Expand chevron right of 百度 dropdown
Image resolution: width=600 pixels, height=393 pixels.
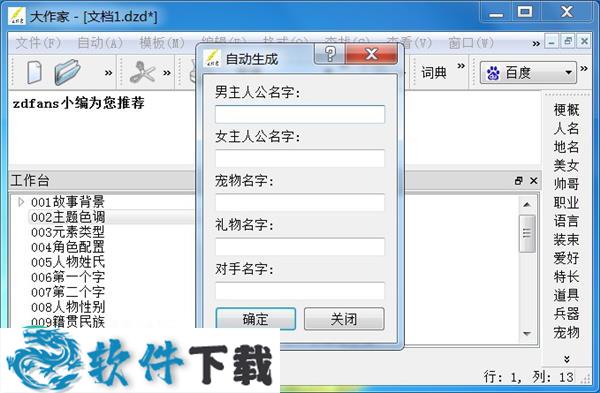[584, 68]
